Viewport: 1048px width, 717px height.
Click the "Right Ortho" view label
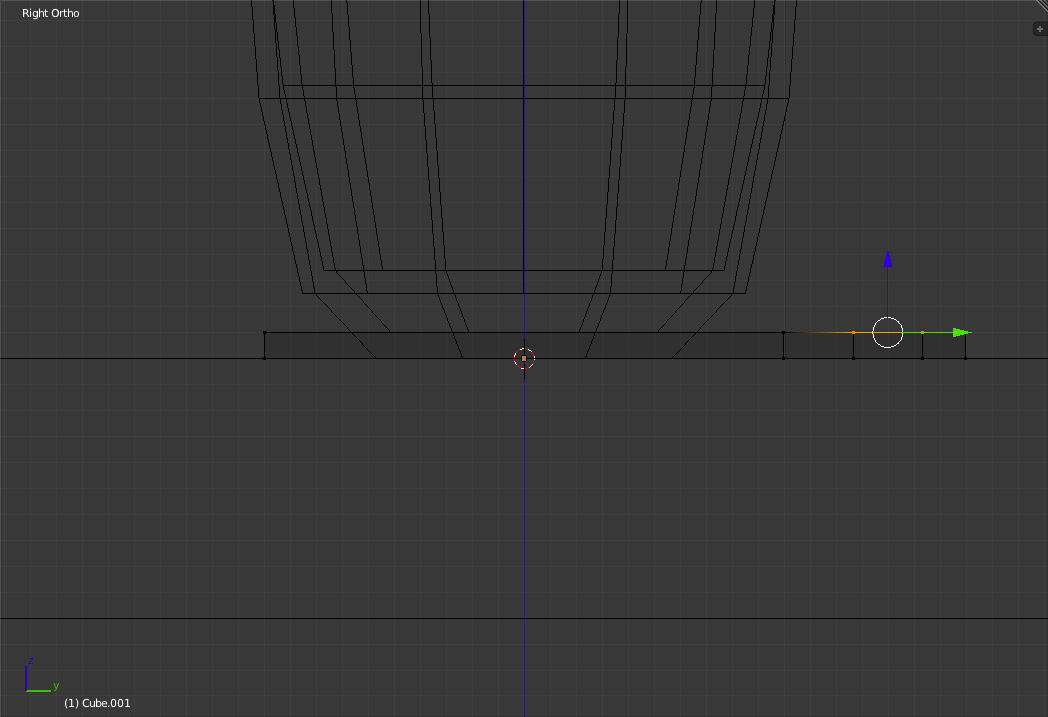coord(51,13)
